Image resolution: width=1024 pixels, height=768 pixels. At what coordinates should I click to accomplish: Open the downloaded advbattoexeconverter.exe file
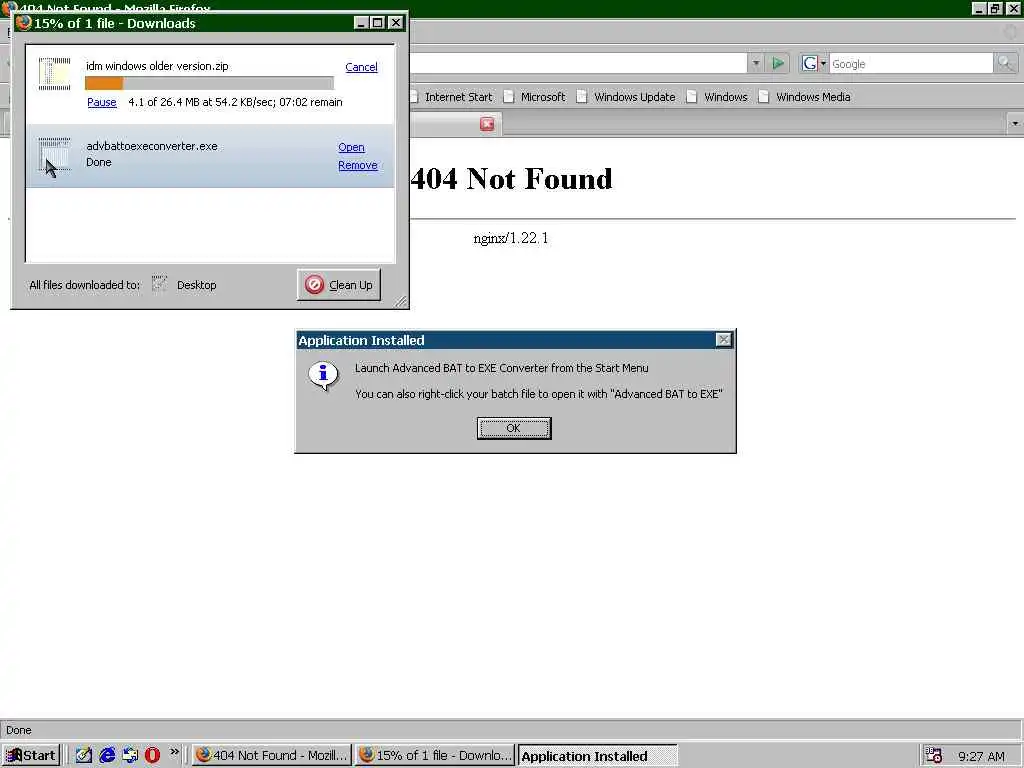(351, 148)
